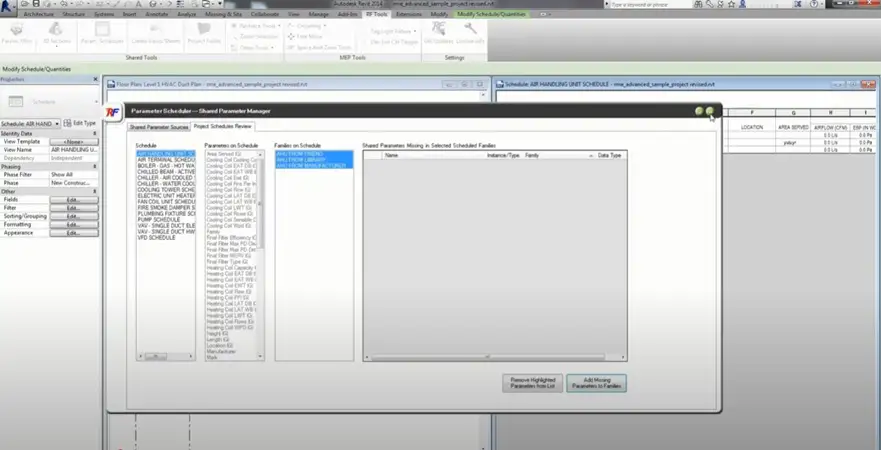Click the View Name value field
881x450 pixels.
tap(74, 150)
